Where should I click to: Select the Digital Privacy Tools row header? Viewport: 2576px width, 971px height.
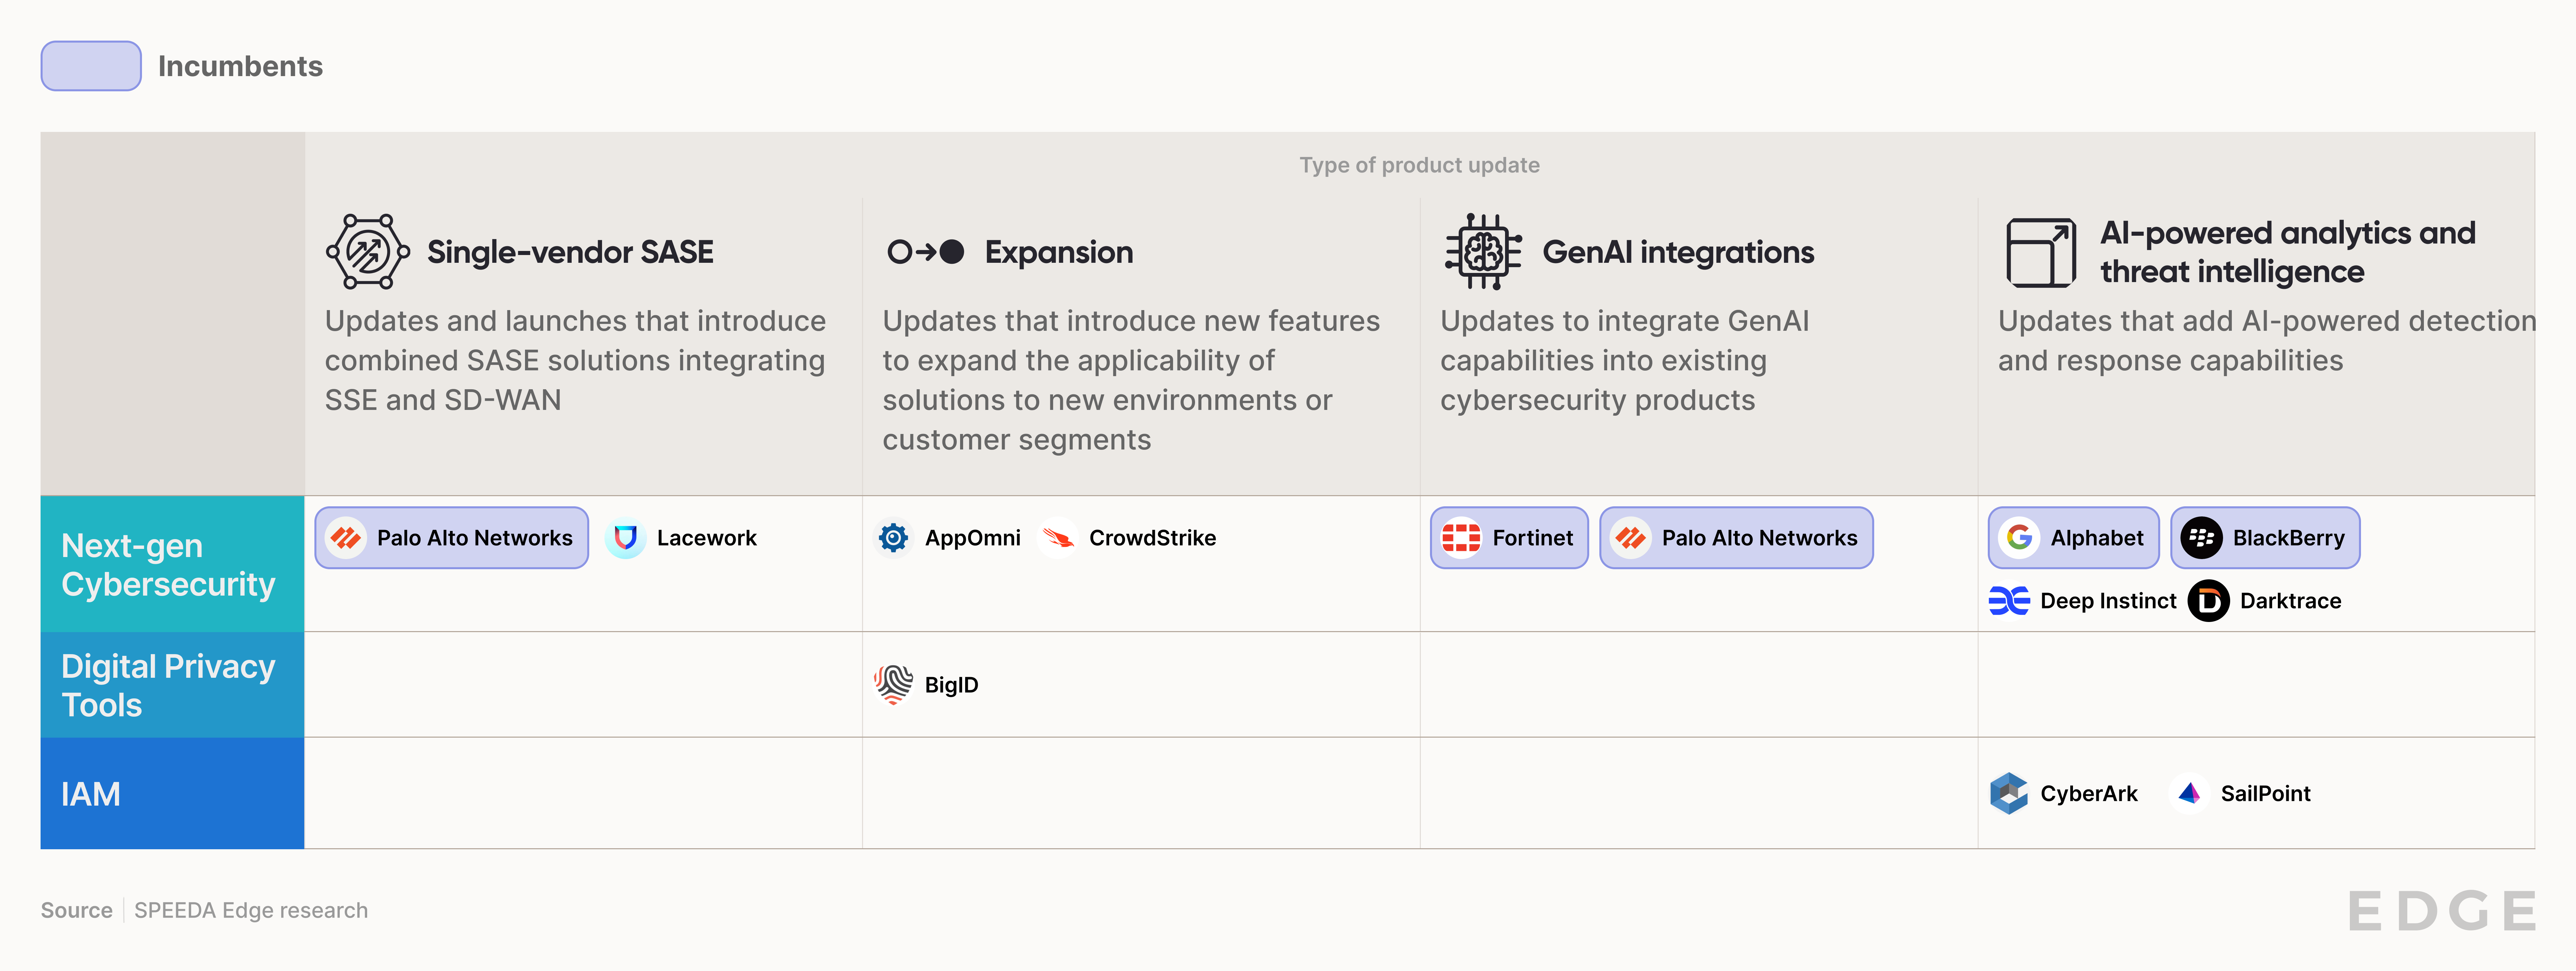pos(172,685)
